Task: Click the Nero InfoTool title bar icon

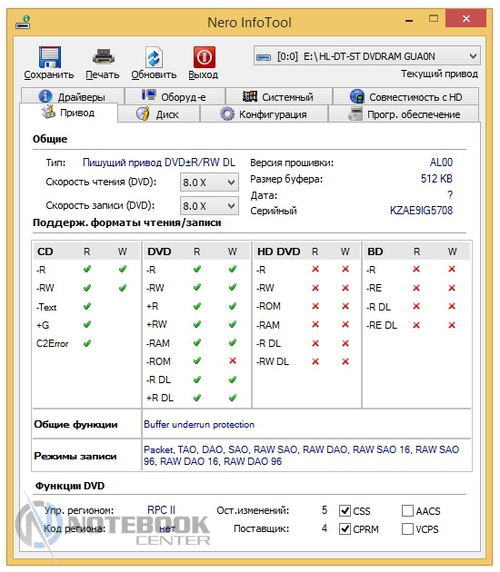Action: [x=23, y=22]
